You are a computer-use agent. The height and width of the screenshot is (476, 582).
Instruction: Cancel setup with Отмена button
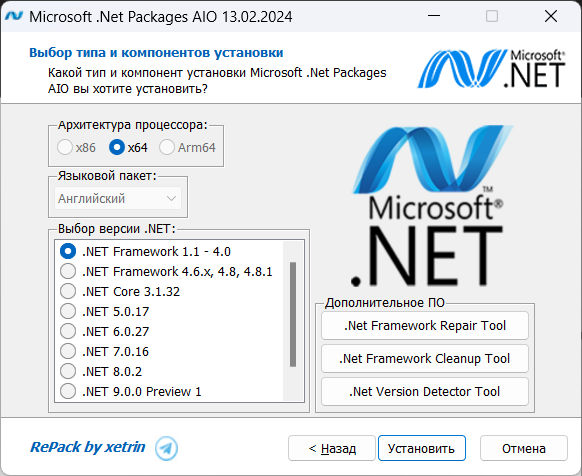click(x=524, y=448)
